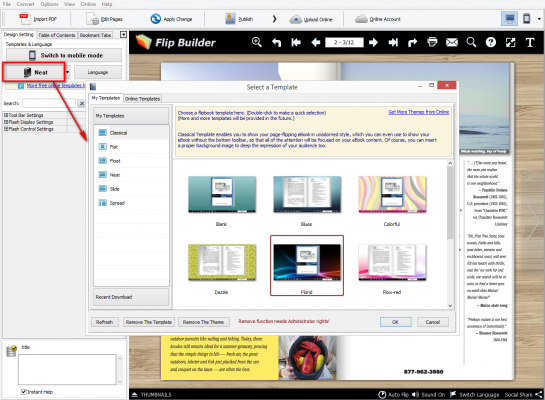Select Bookmark Tabs tab
Screen dimensions: 545x400
(x=96, y=35)
